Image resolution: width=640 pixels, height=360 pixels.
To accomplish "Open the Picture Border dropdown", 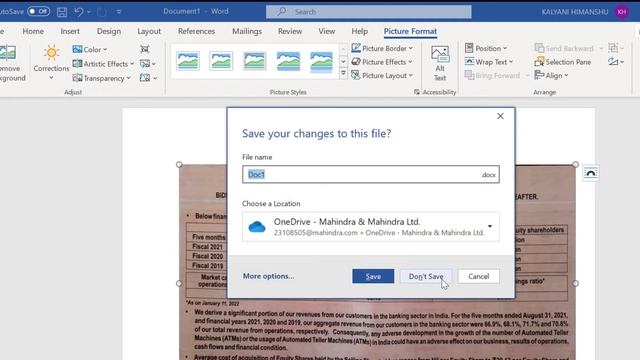I will tap(382, 48).
